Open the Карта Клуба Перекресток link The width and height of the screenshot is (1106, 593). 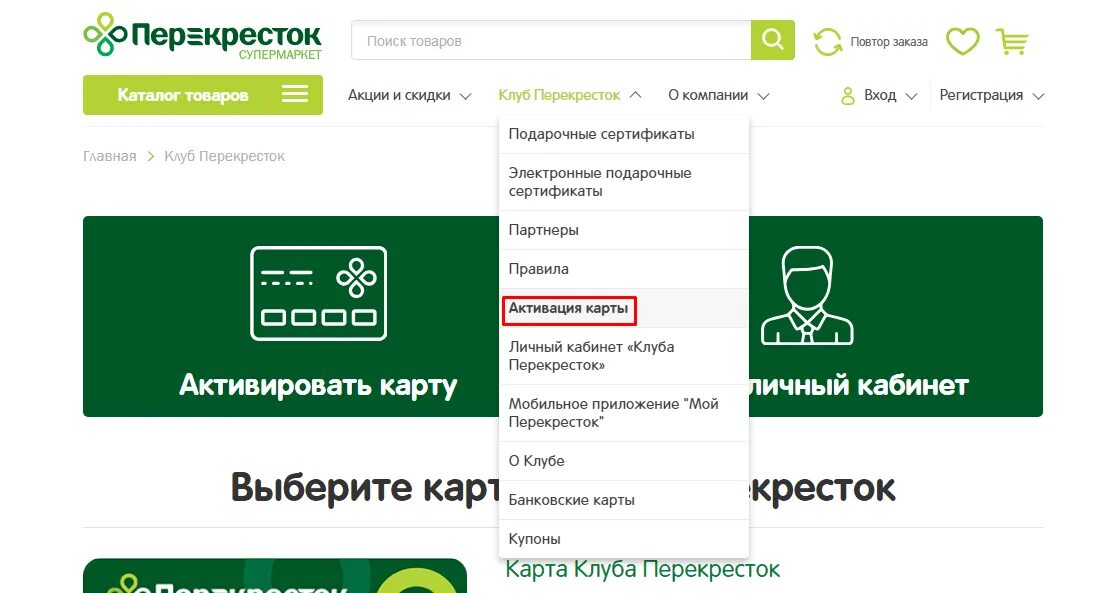tap(643, 569)
